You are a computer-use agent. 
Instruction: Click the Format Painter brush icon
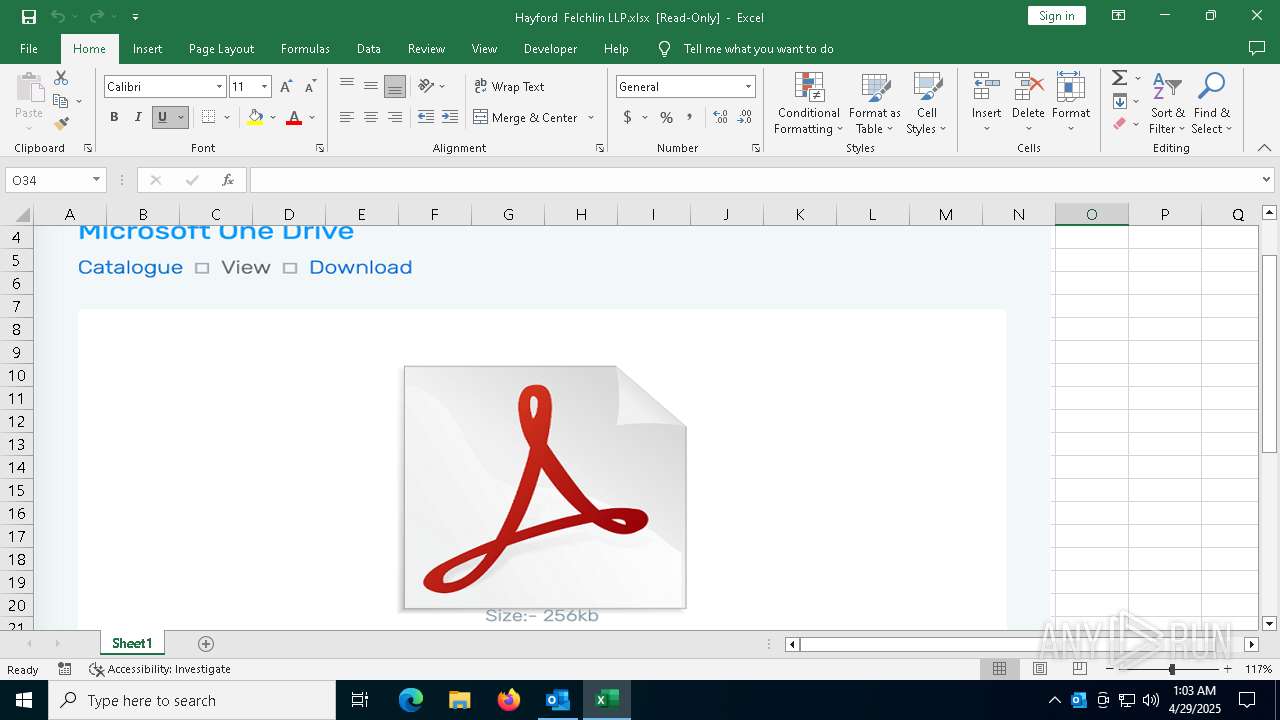(61, 124)
